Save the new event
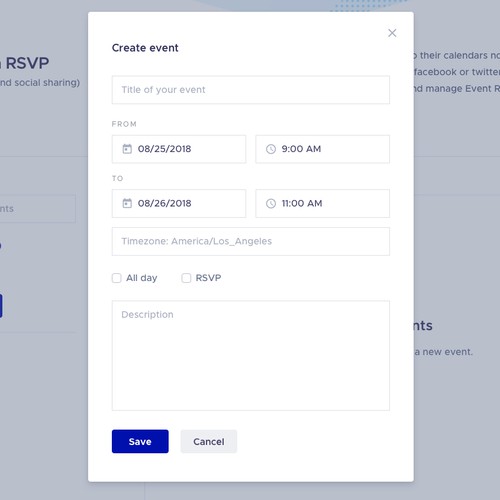This screenshot has height=500, width=500. tap(140, 441)
